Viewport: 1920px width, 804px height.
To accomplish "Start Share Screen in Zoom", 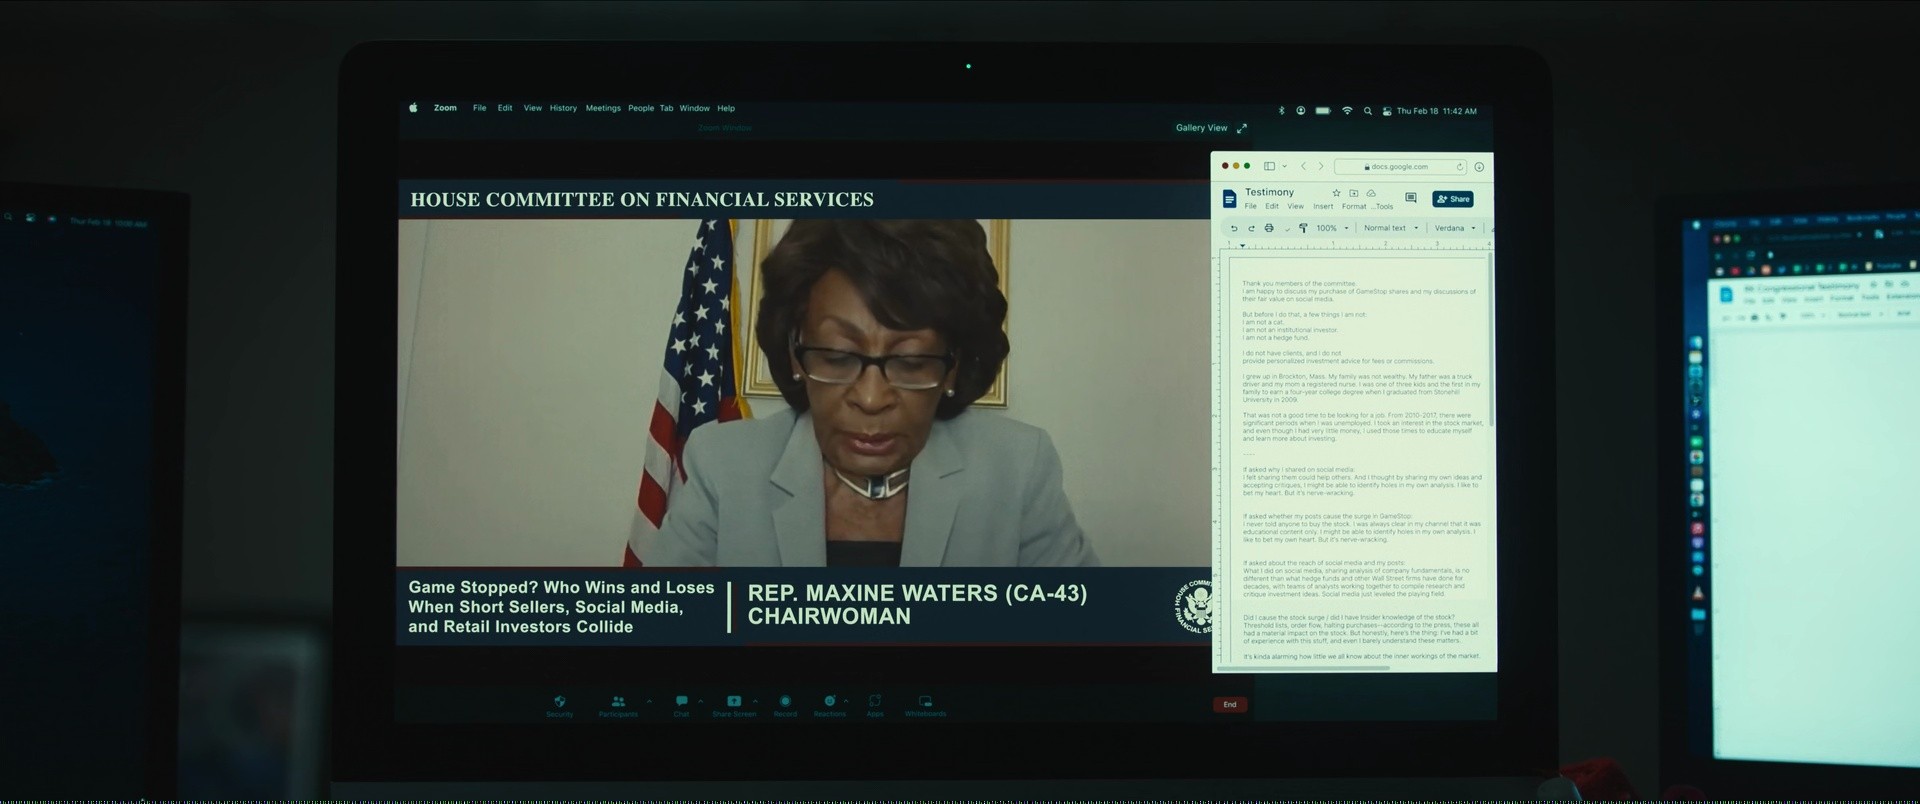I will (x=734, y=704).
